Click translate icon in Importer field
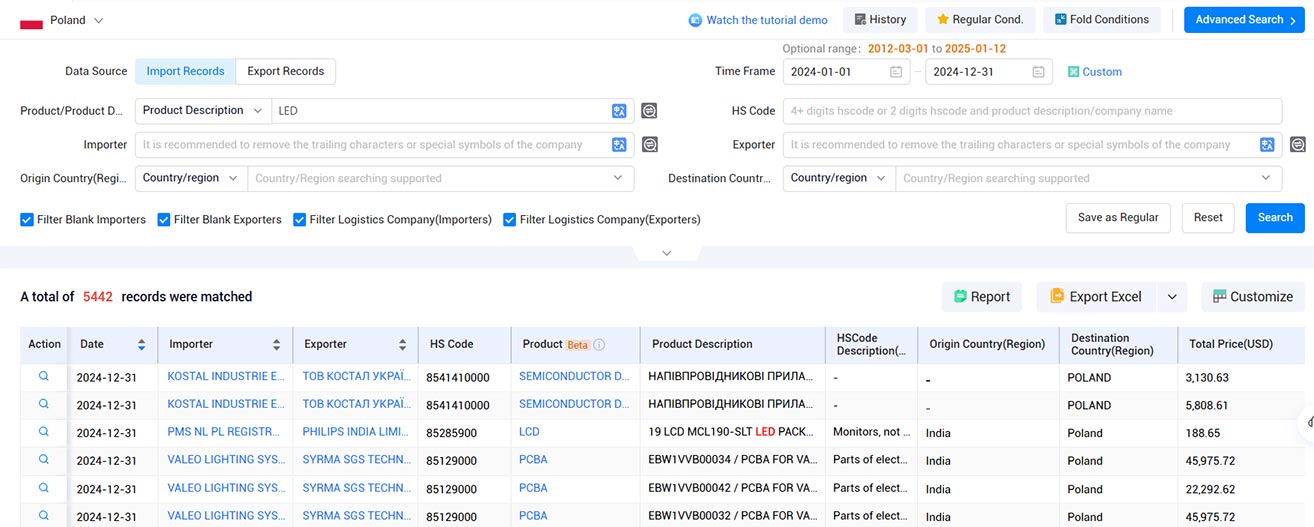This screenshot has height=527, width=1314. [620, 145]
